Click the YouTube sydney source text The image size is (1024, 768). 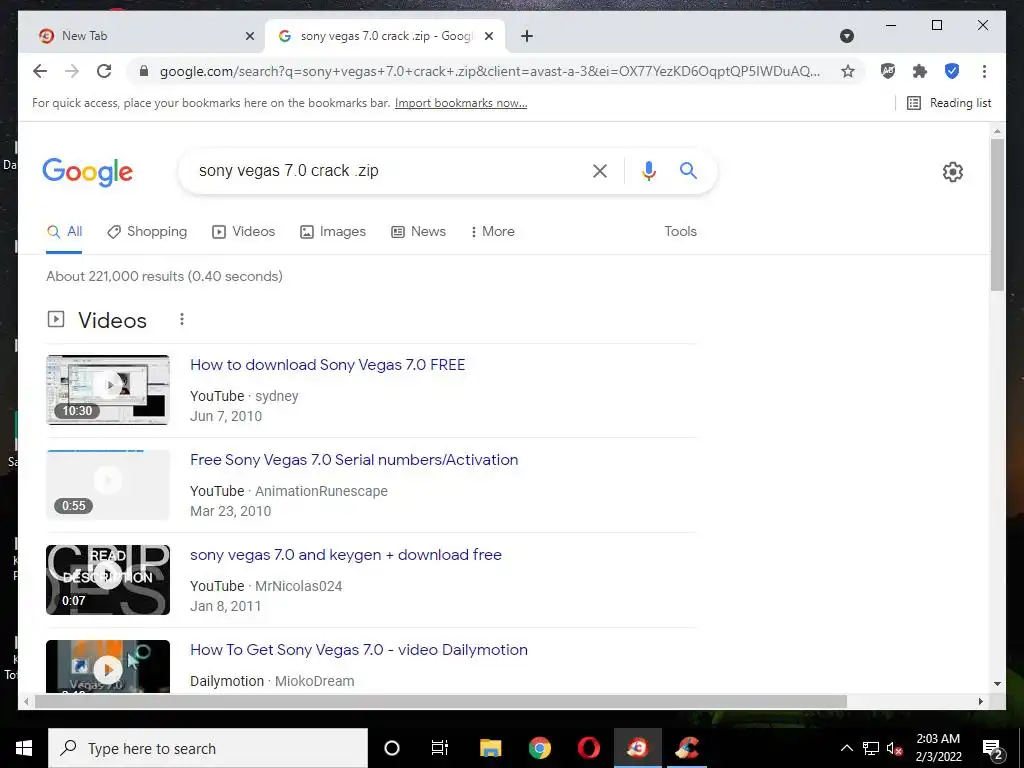coord(244,396)
